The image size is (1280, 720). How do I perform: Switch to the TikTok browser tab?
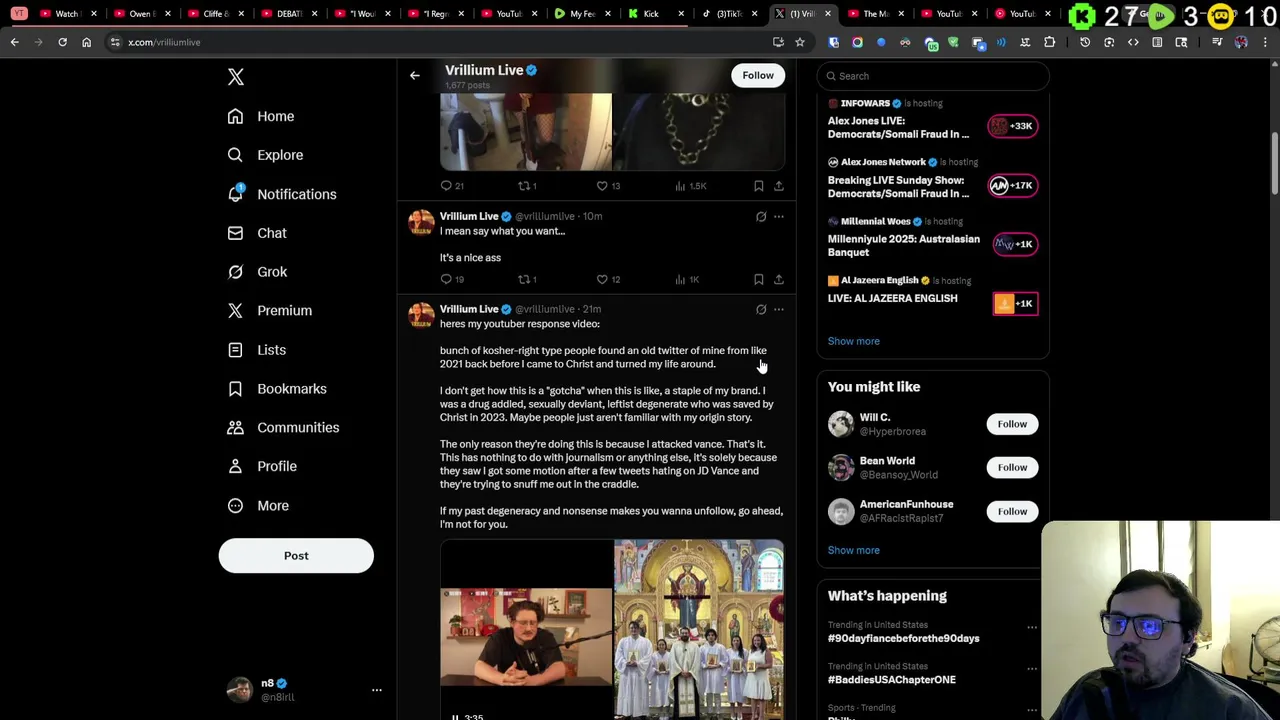pos(728,14)
